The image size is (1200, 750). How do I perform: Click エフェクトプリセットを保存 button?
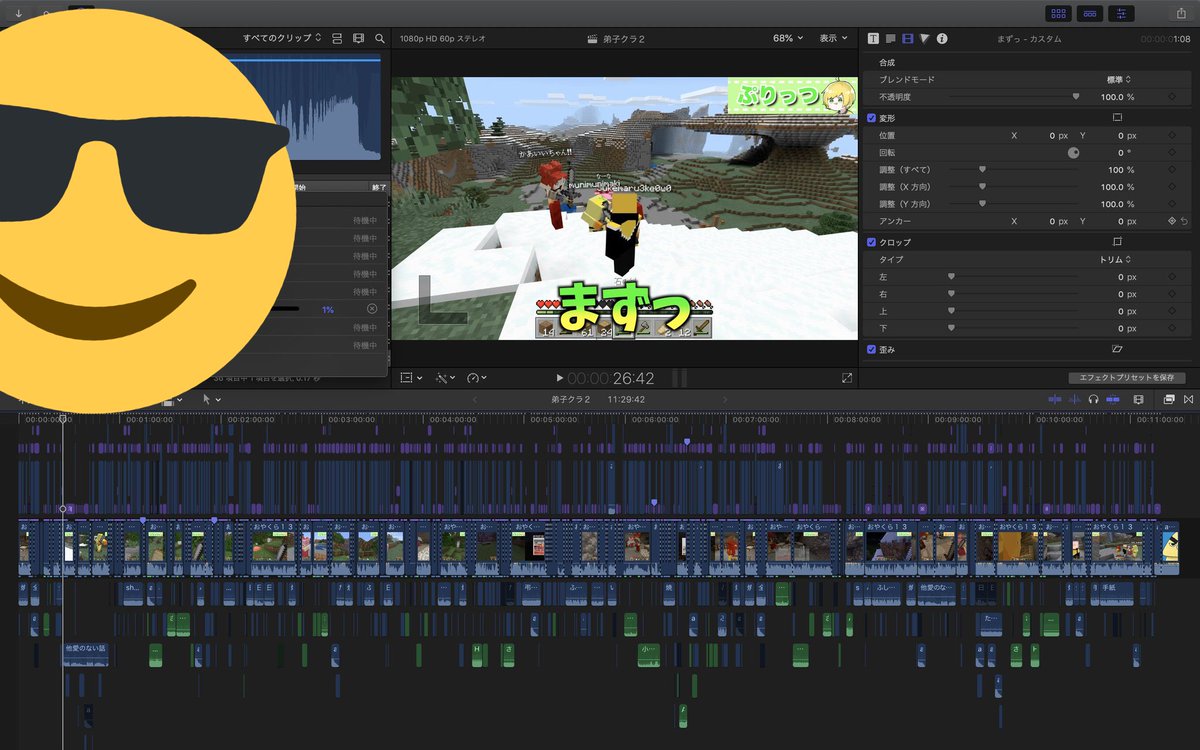pyautogui.click(x=1127, y=378)
